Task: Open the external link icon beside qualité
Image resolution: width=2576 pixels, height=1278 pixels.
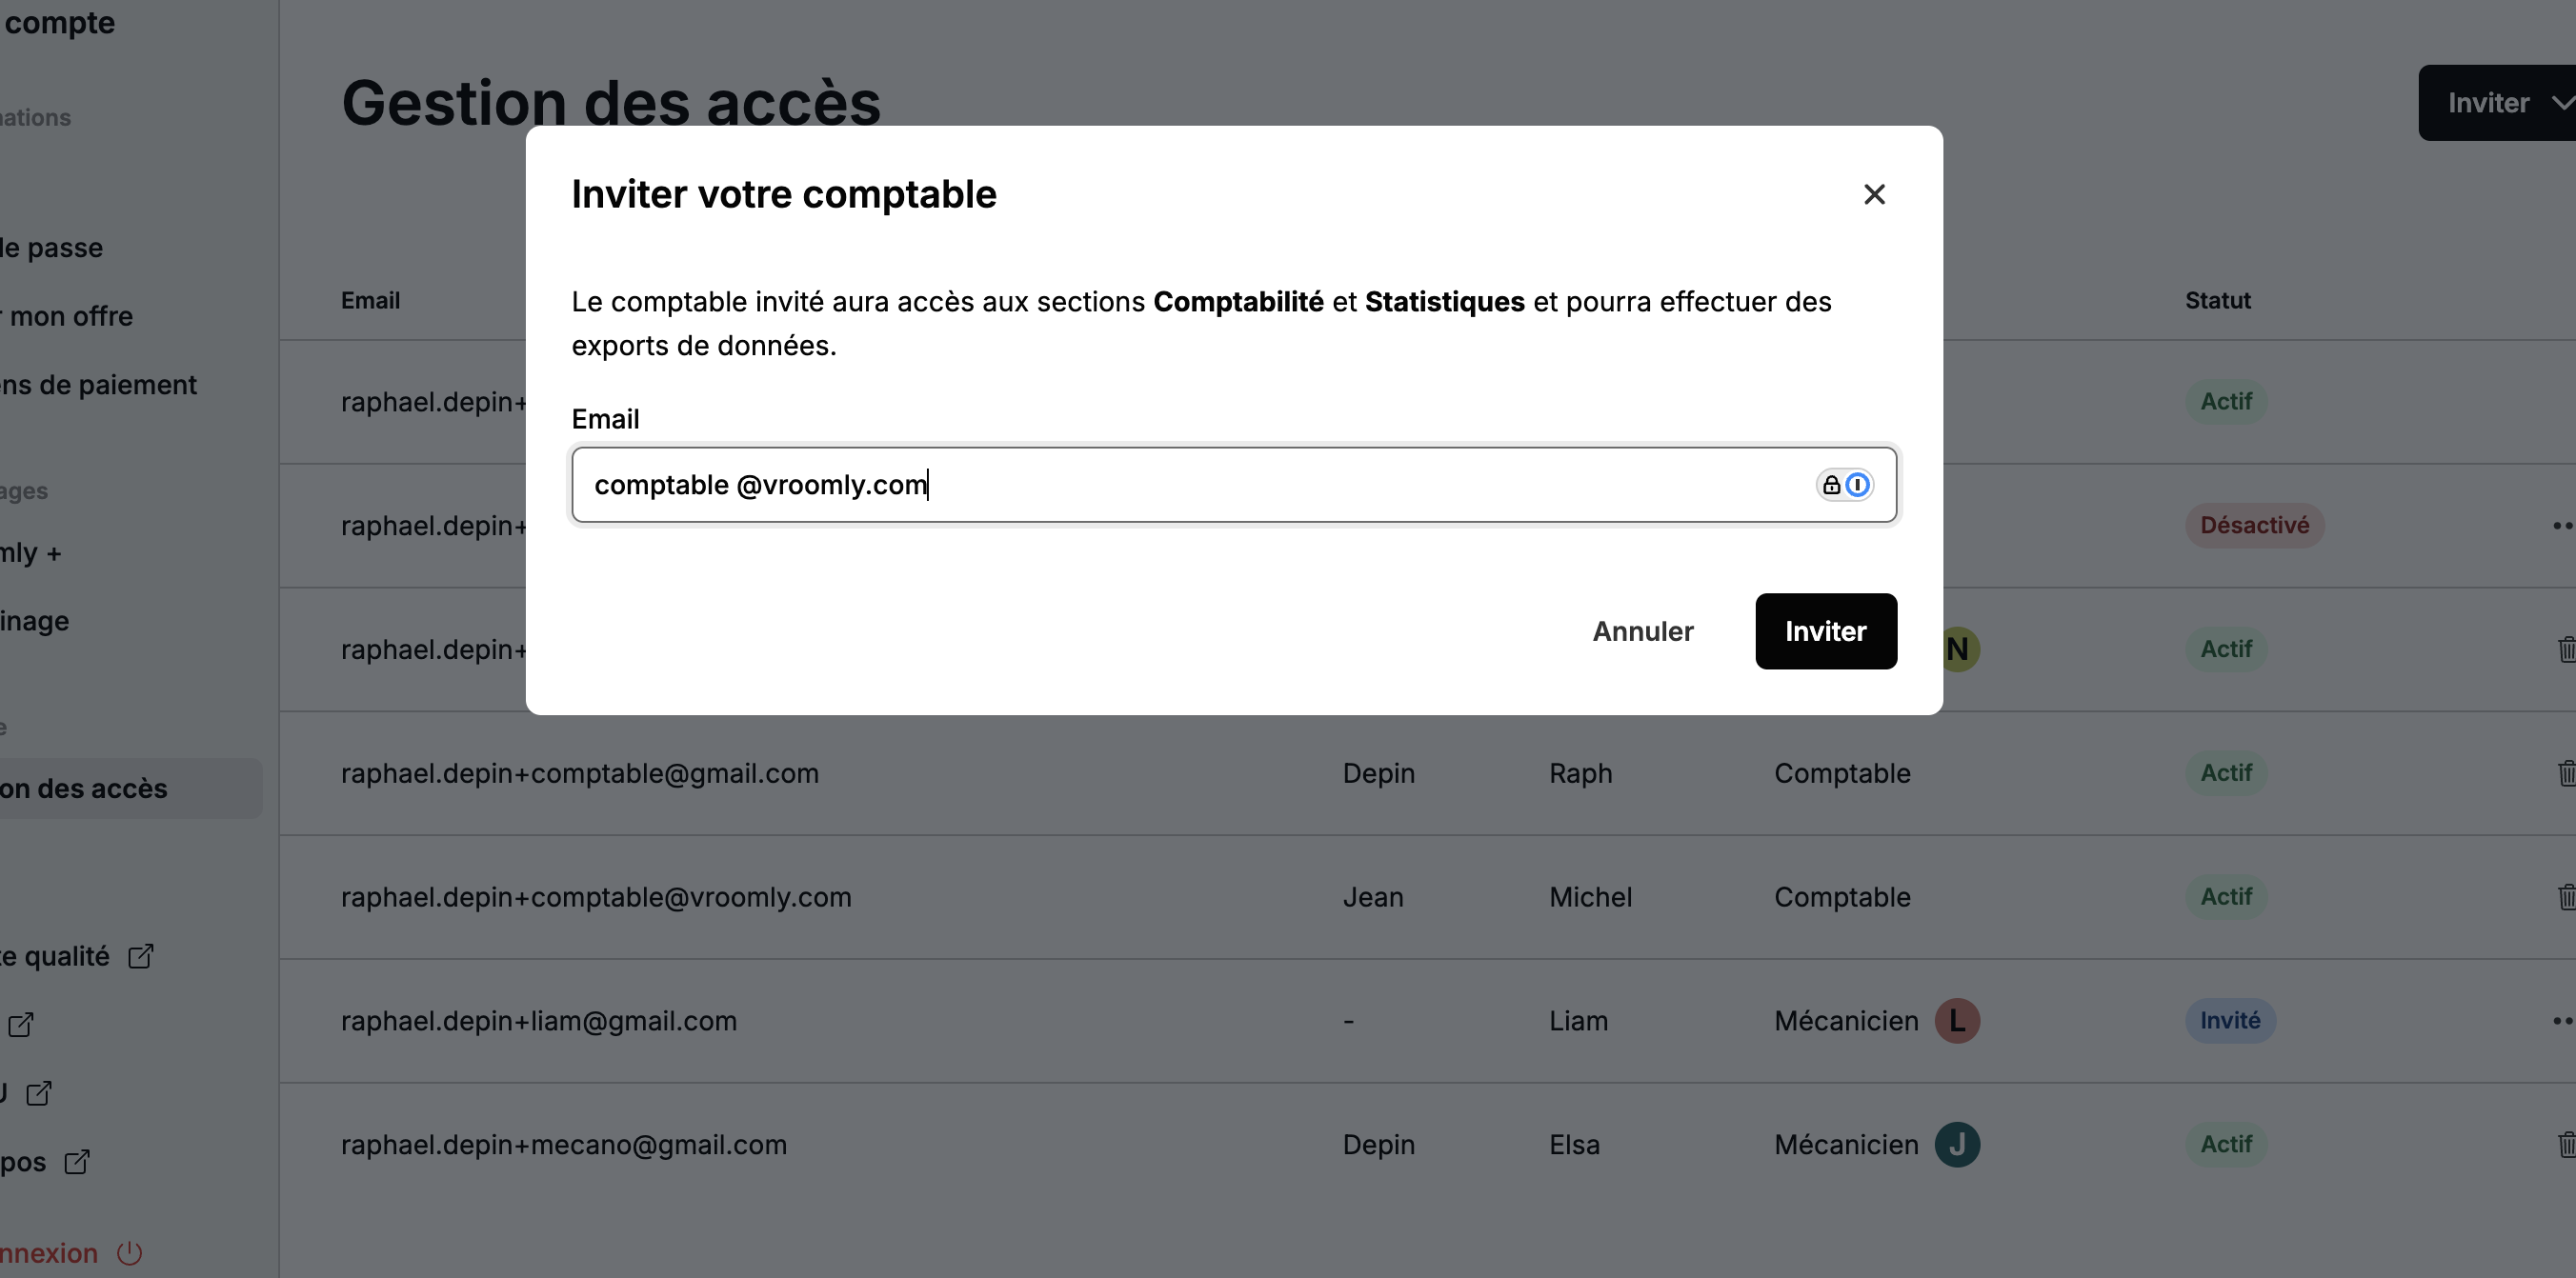Action: (x=141, y=957)
